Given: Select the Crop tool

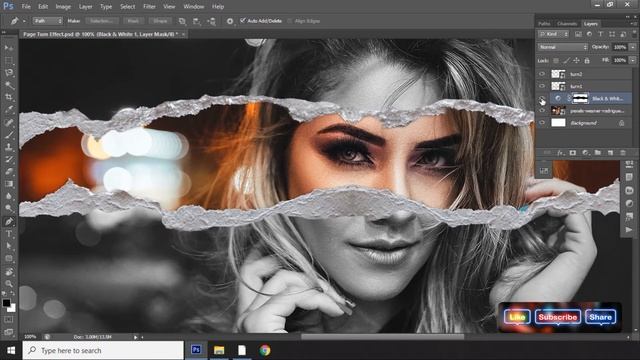Looking at the screenshot, I should pos(9,97).
